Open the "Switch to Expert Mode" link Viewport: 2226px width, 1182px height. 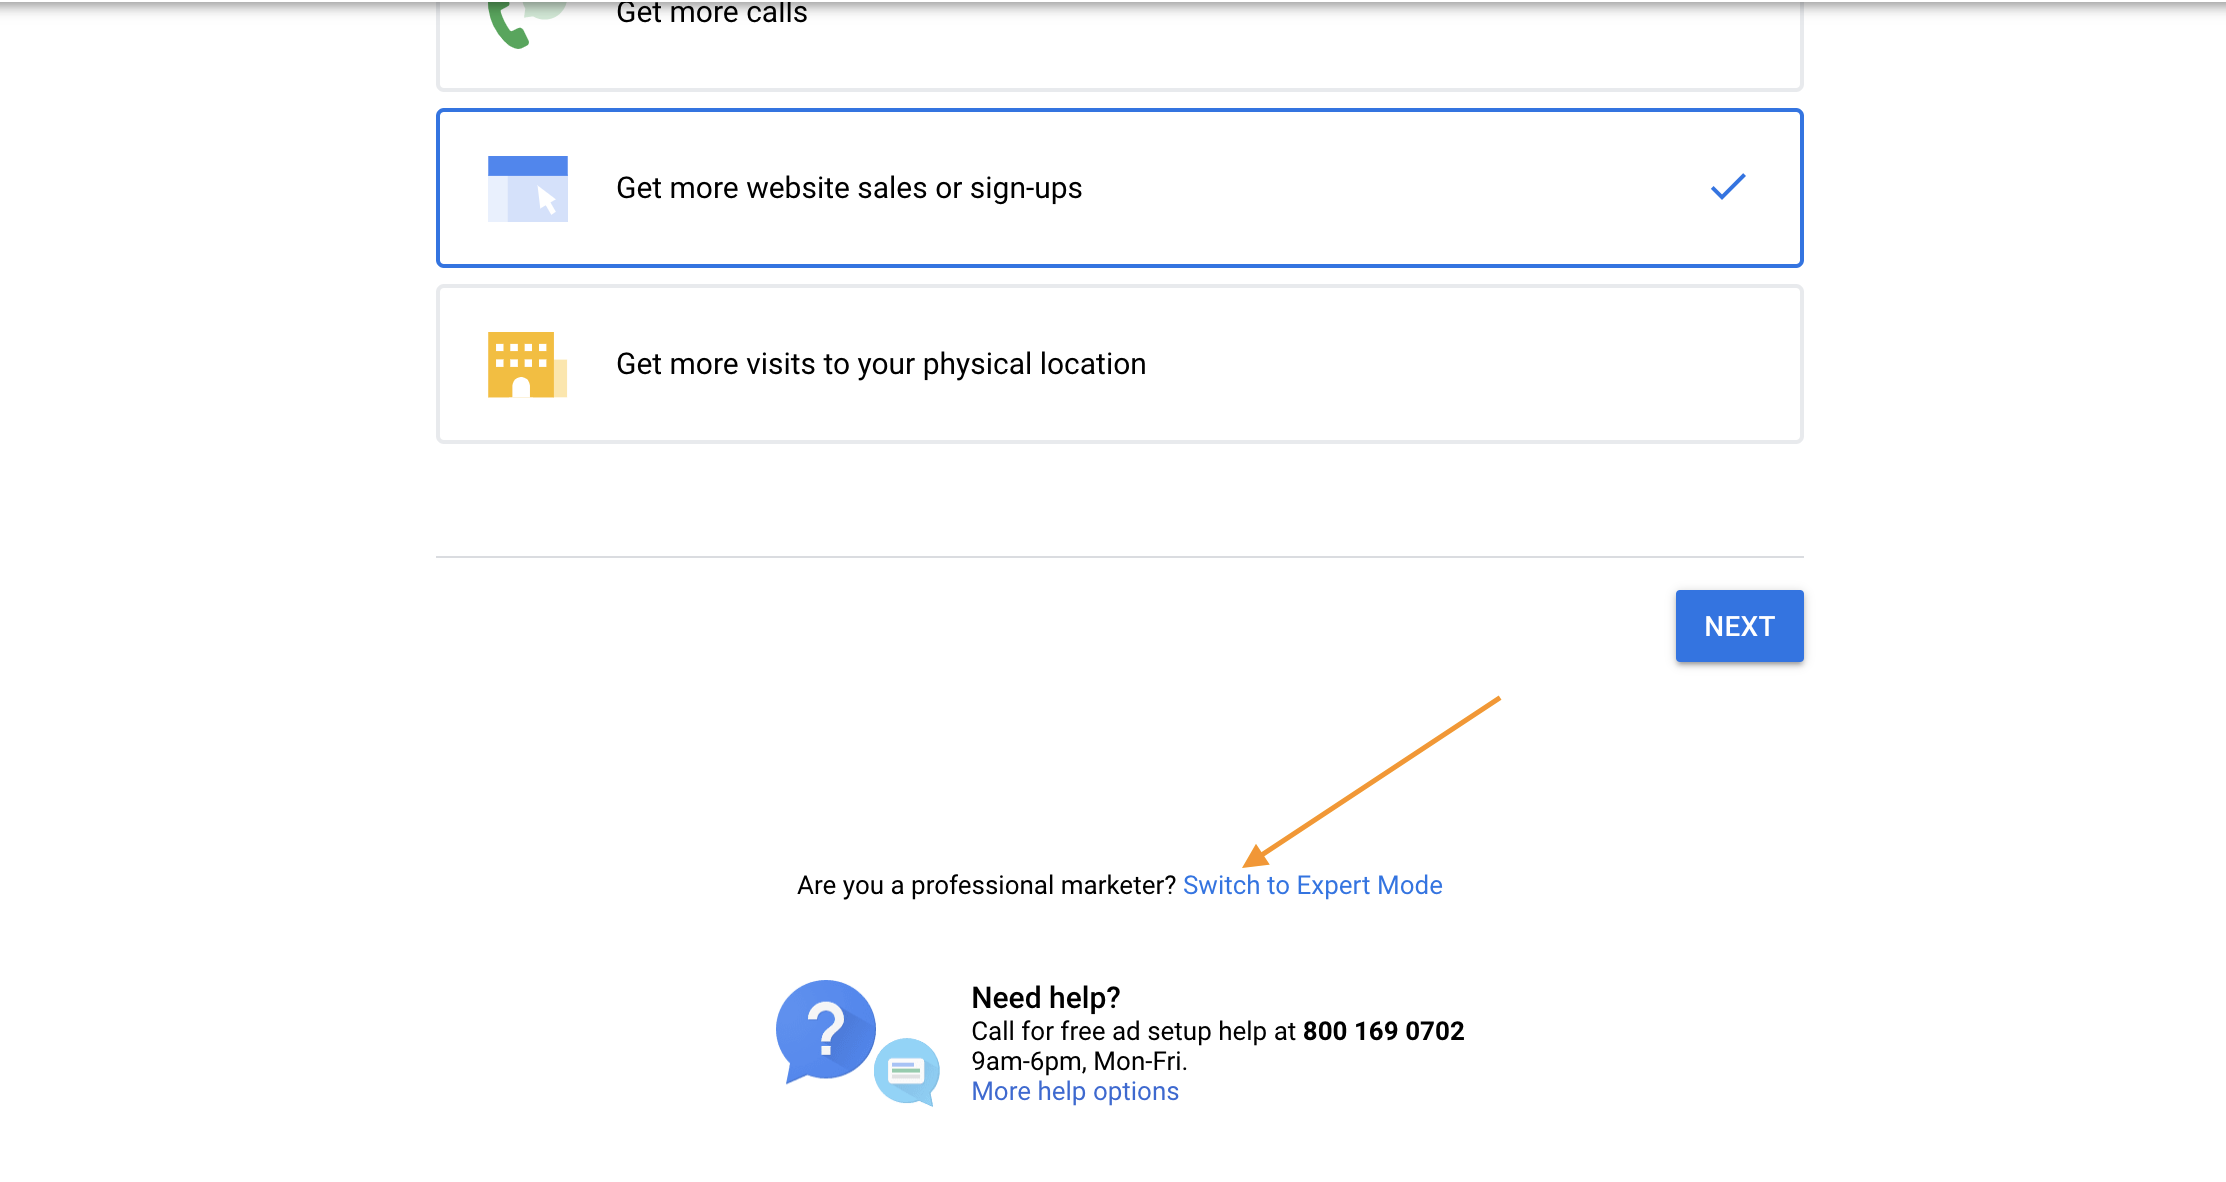(x=1312, y=885)
